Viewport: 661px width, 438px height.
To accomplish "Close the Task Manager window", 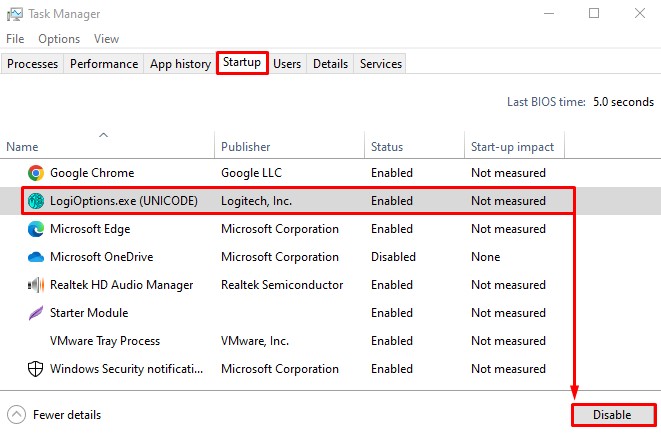I will tap(640, 13).
